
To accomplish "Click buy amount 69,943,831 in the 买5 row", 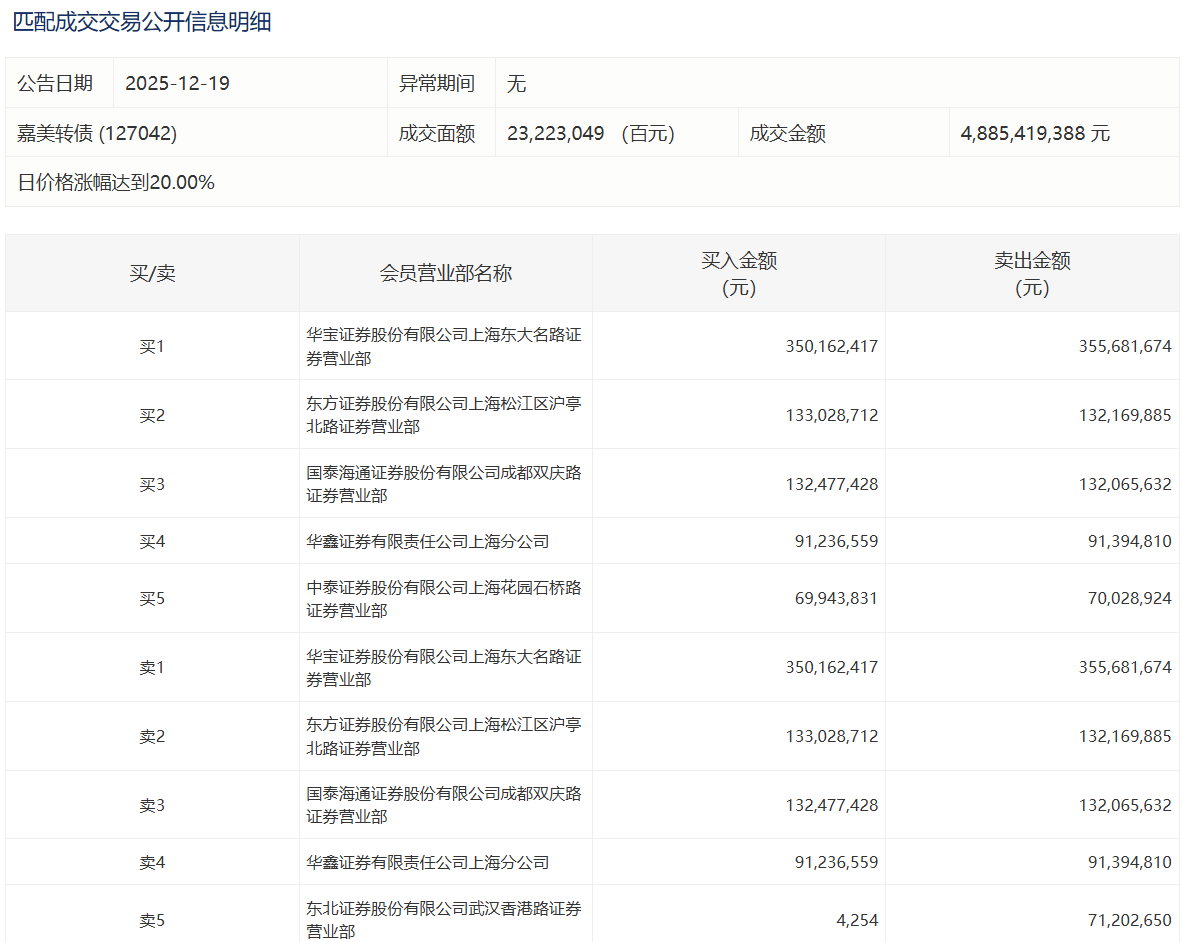I will pos(832,599).
